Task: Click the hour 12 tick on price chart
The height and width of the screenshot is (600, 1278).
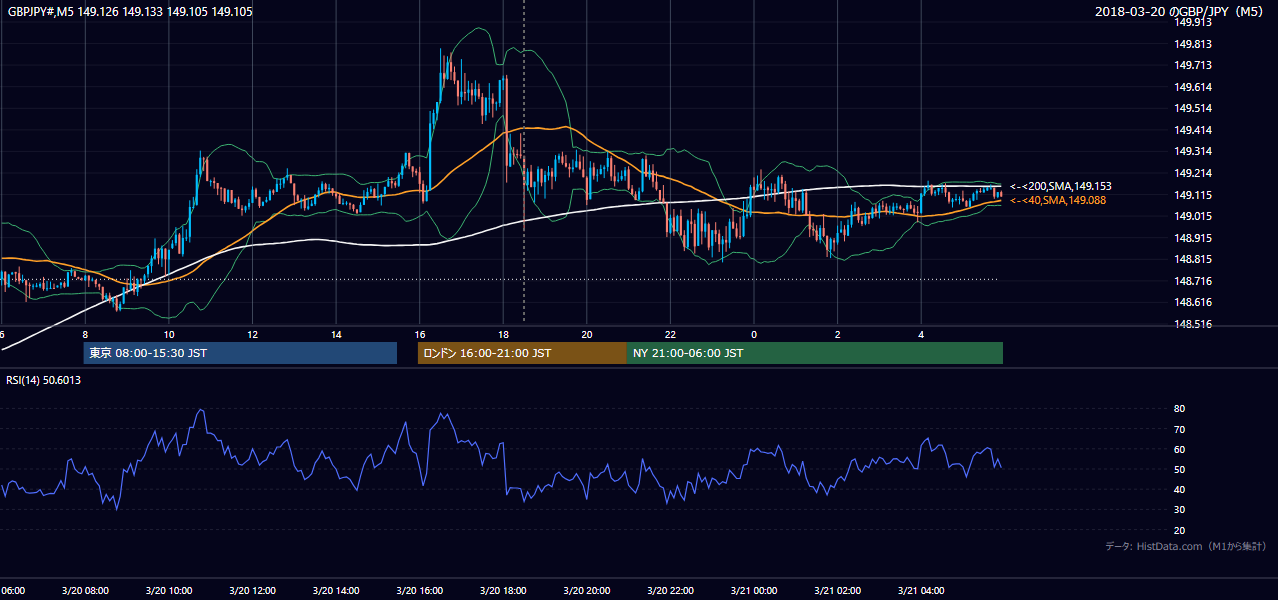Action: coord(252,334)
